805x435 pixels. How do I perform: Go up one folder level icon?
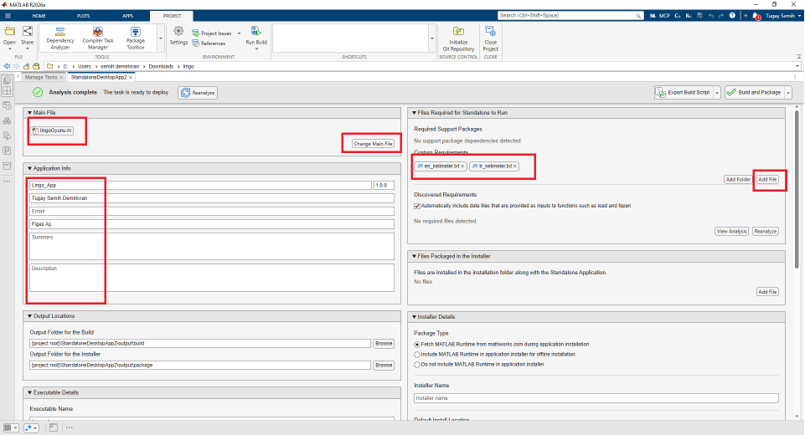point(26,66)
